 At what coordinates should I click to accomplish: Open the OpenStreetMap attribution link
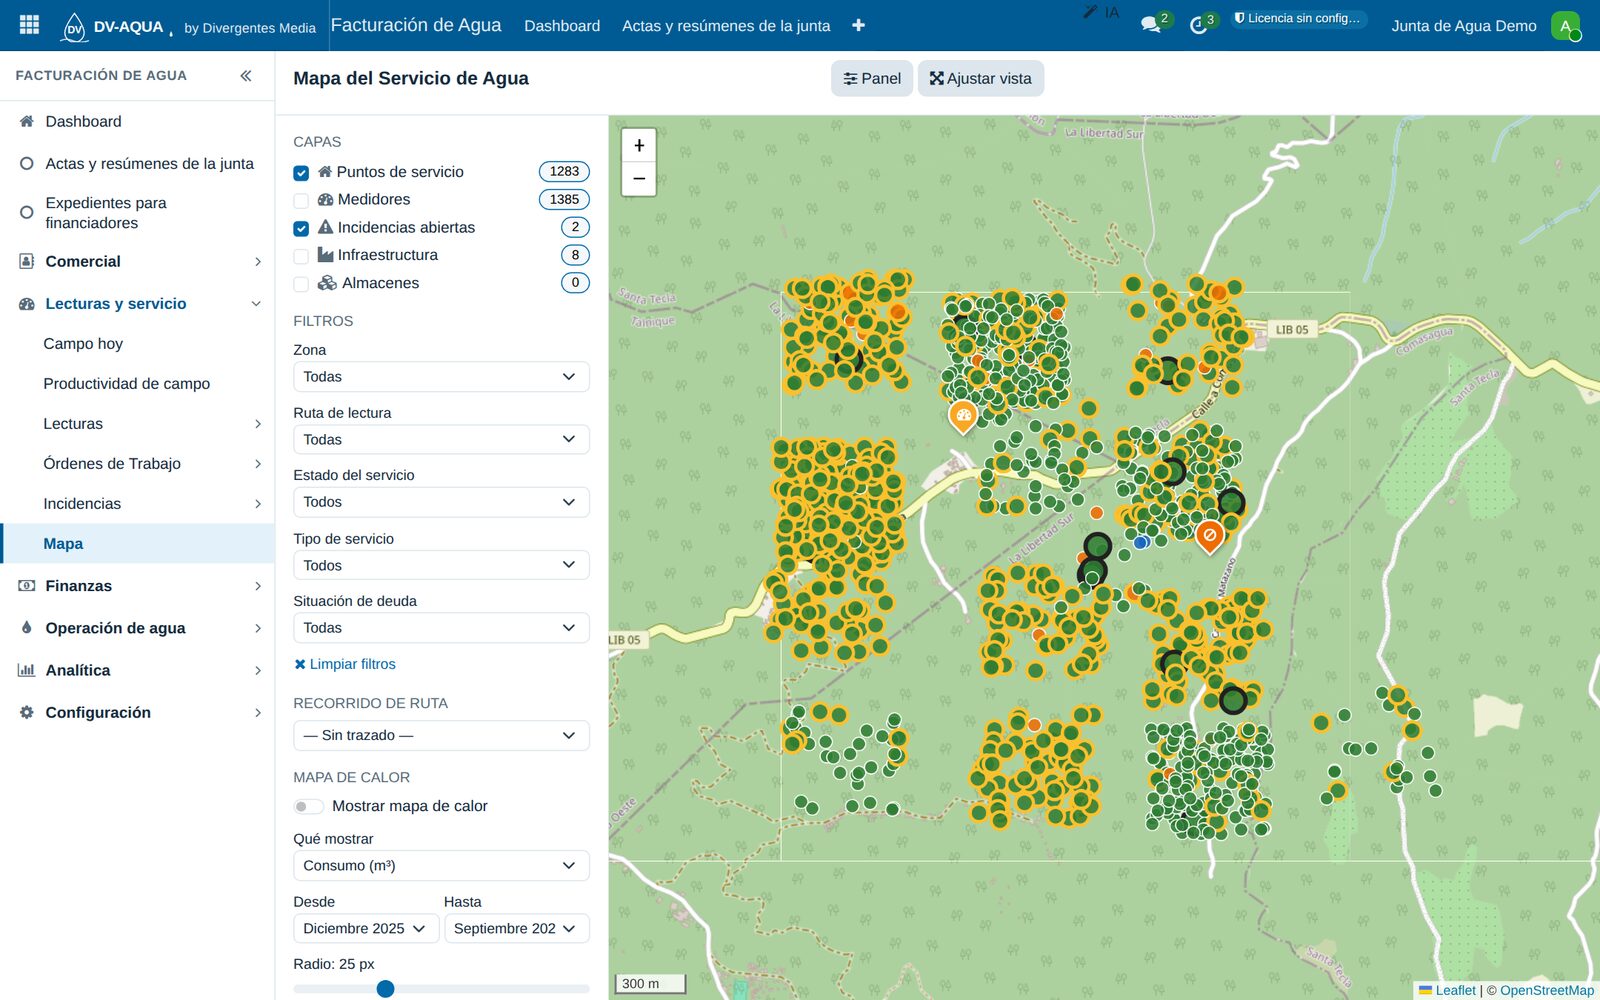(1547, 990)
